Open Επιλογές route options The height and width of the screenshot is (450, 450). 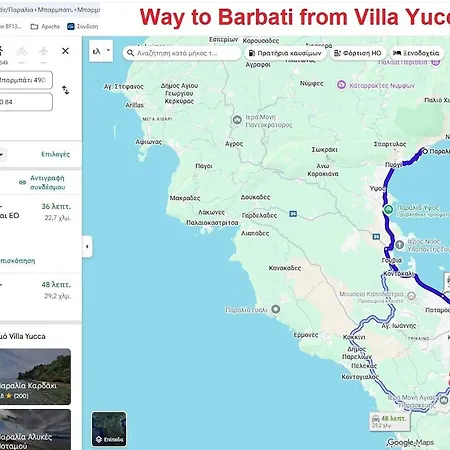55,154
